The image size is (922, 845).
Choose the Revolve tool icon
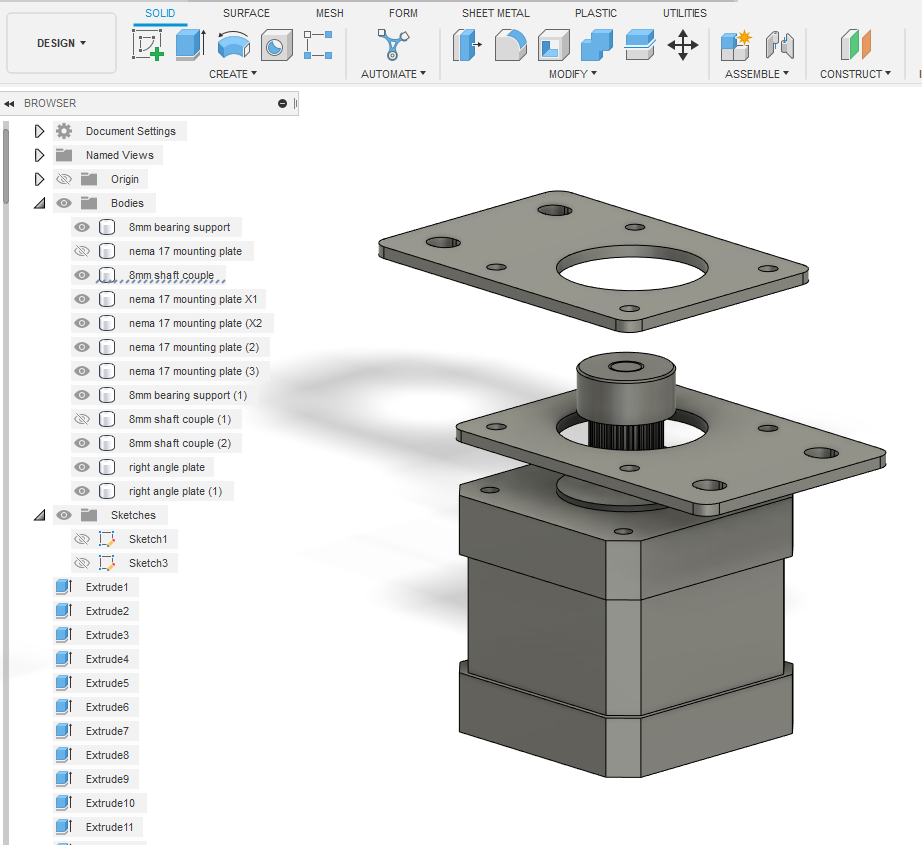point(233,45)
